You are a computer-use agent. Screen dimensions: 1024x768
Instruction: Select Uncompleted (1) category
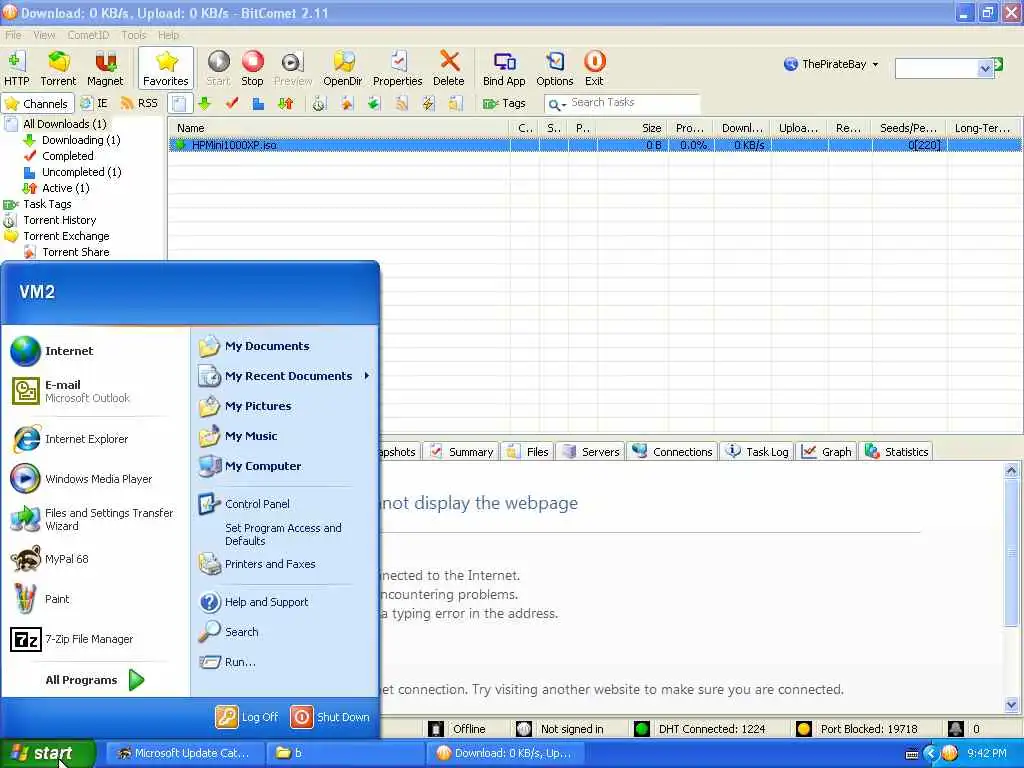point(81,172)
